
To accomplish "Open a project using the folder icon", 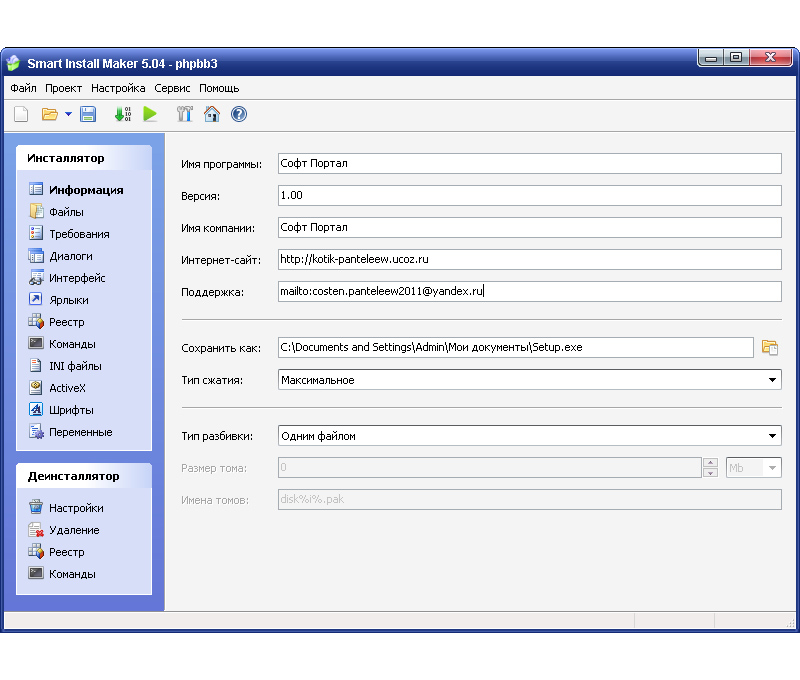I will (49, 114).
